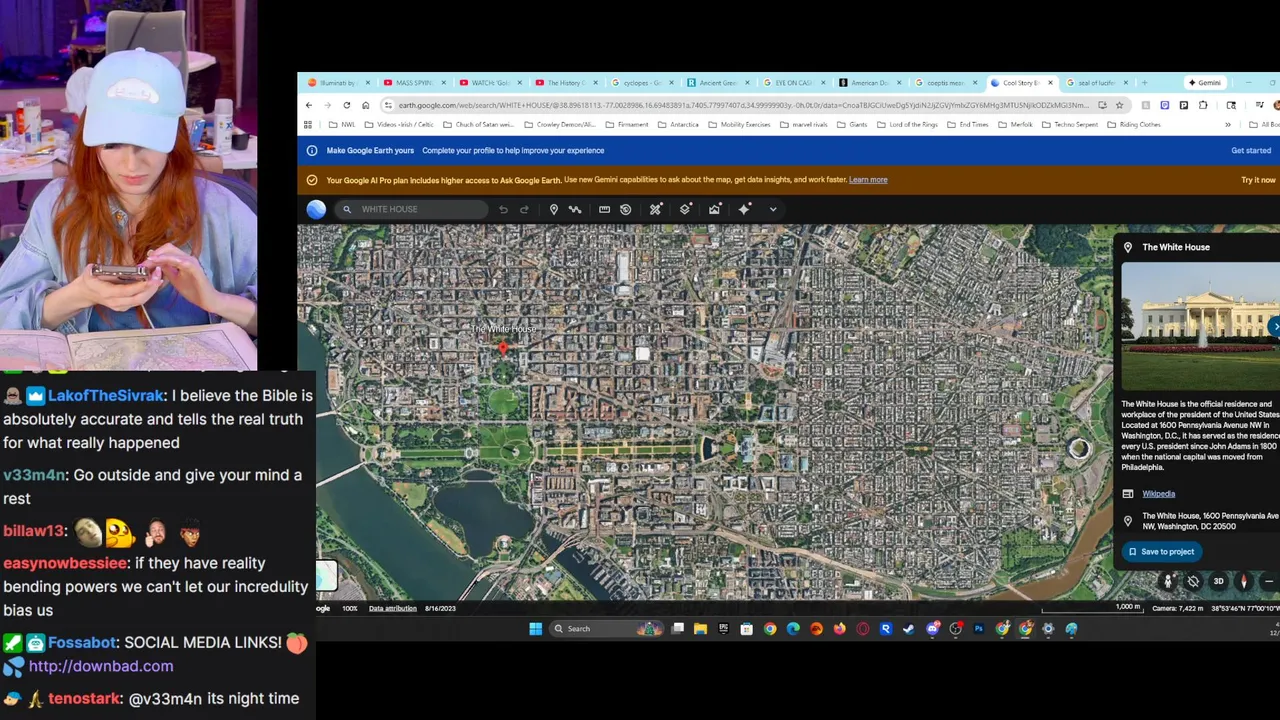The image size is (1280, 720).
Task: Click the red White House map pin
Action: 503,348
